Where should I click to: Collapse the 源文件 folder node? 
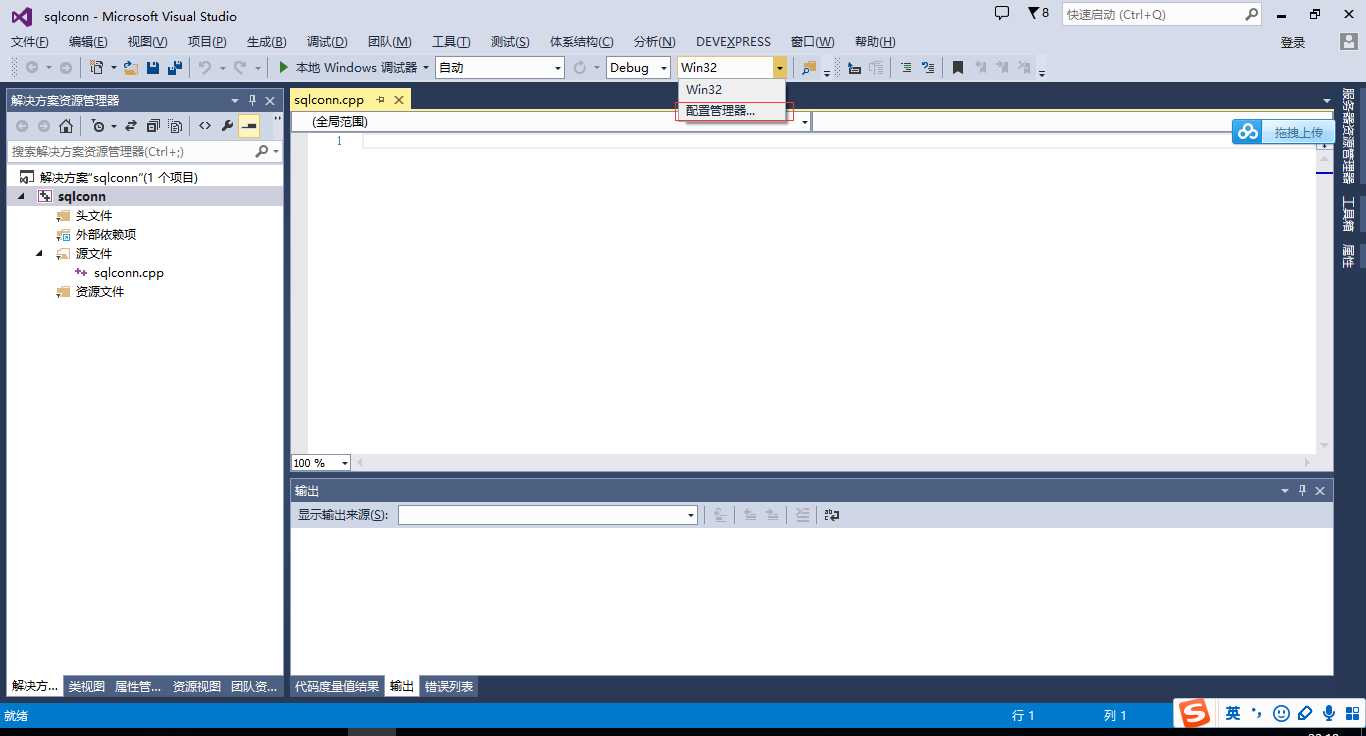coord(40,254)
